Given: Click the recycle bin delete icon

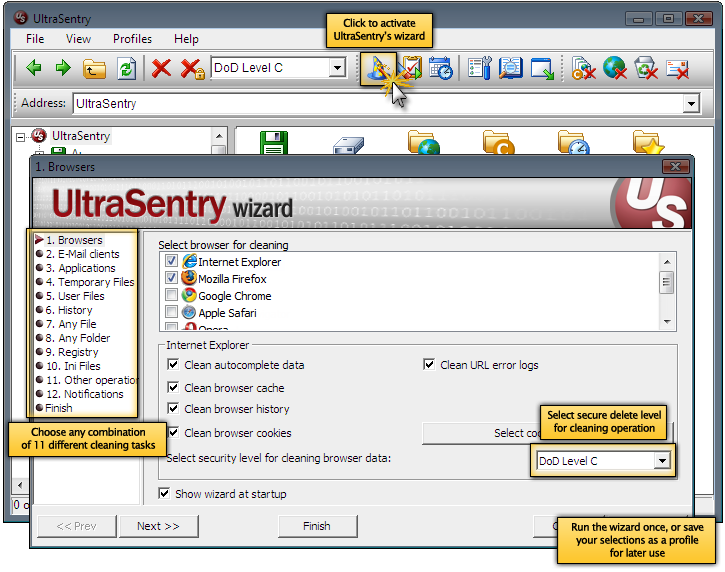Looking at the screenshot, I should tap(646, 69).
